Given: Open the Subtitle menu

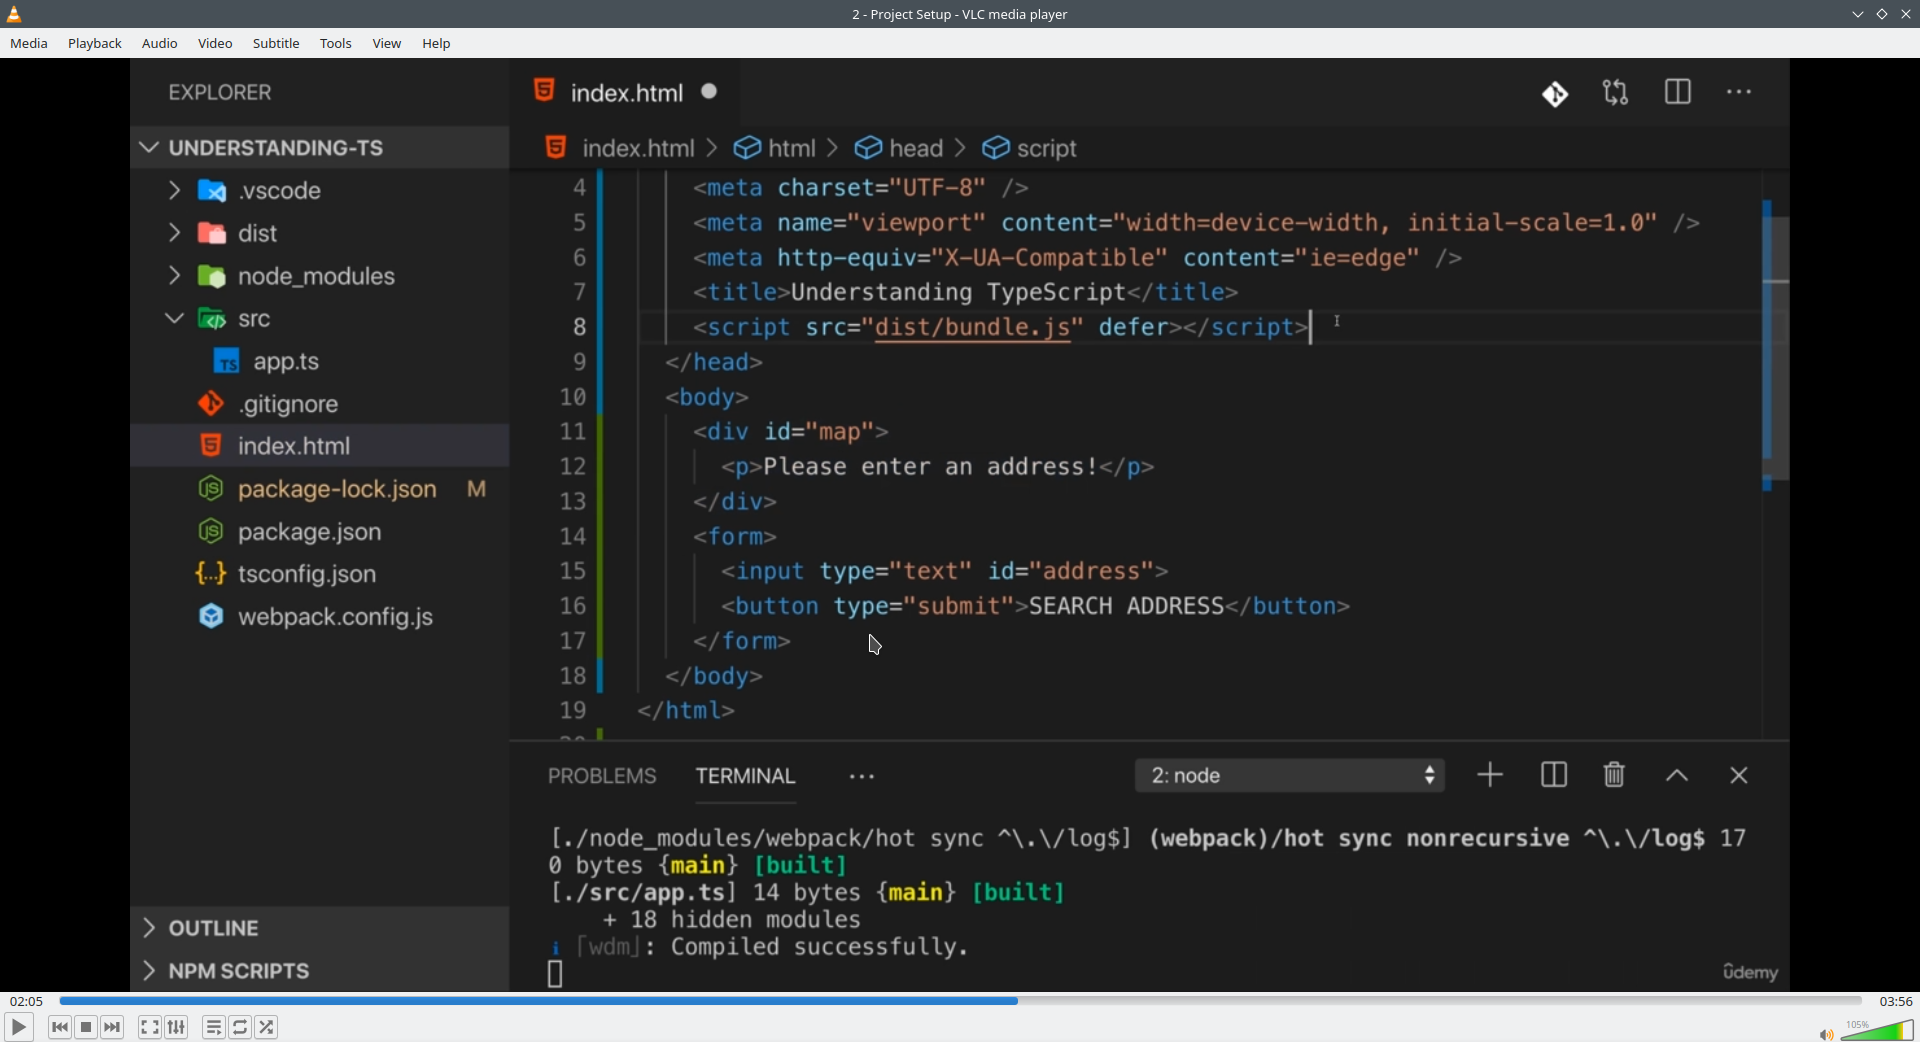Looking at the screenshot, I should tap(276, 44).
